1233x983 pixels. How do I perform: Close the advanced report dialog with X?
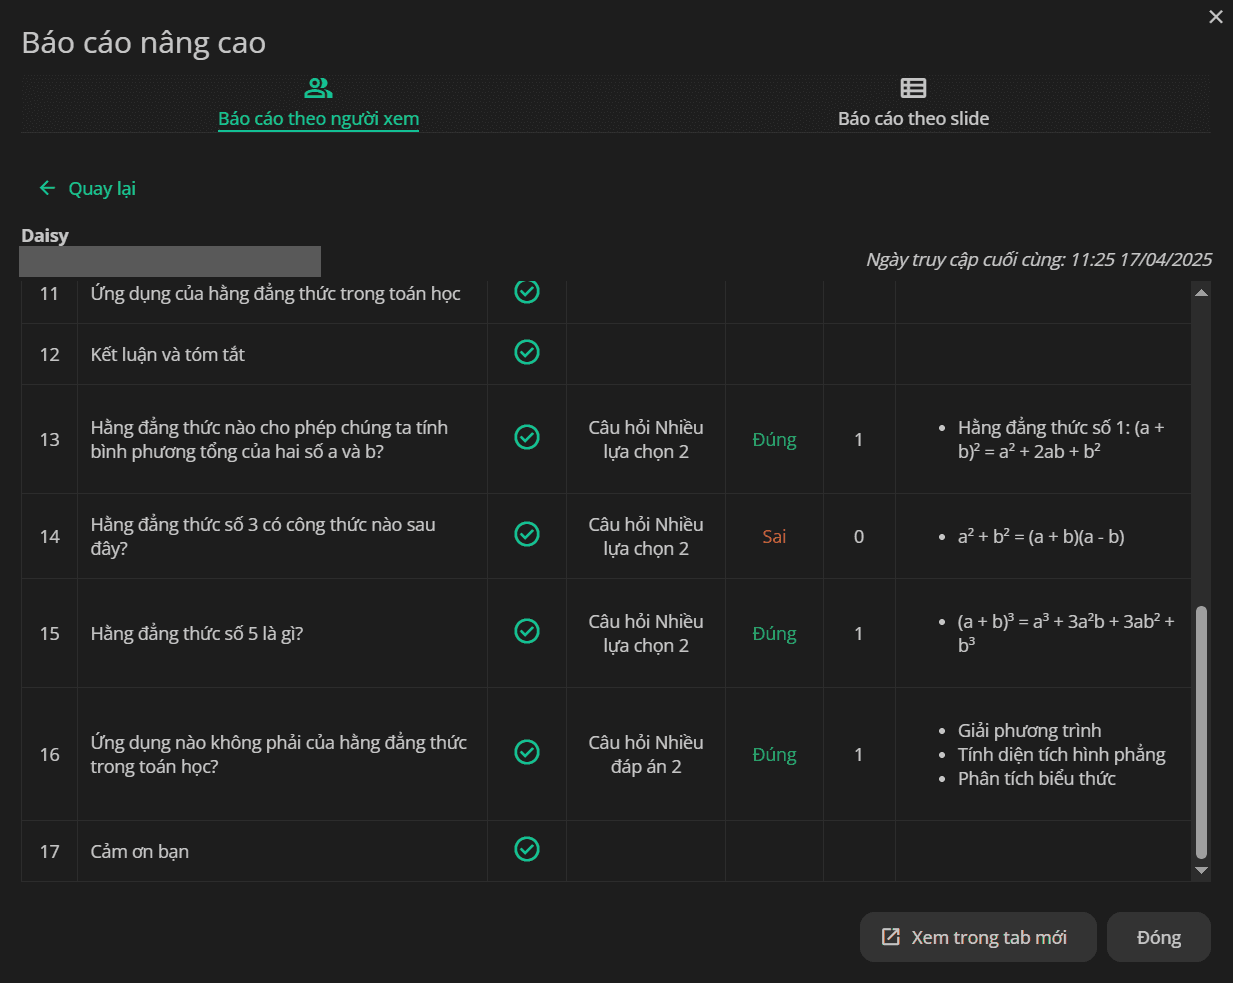1216,17
